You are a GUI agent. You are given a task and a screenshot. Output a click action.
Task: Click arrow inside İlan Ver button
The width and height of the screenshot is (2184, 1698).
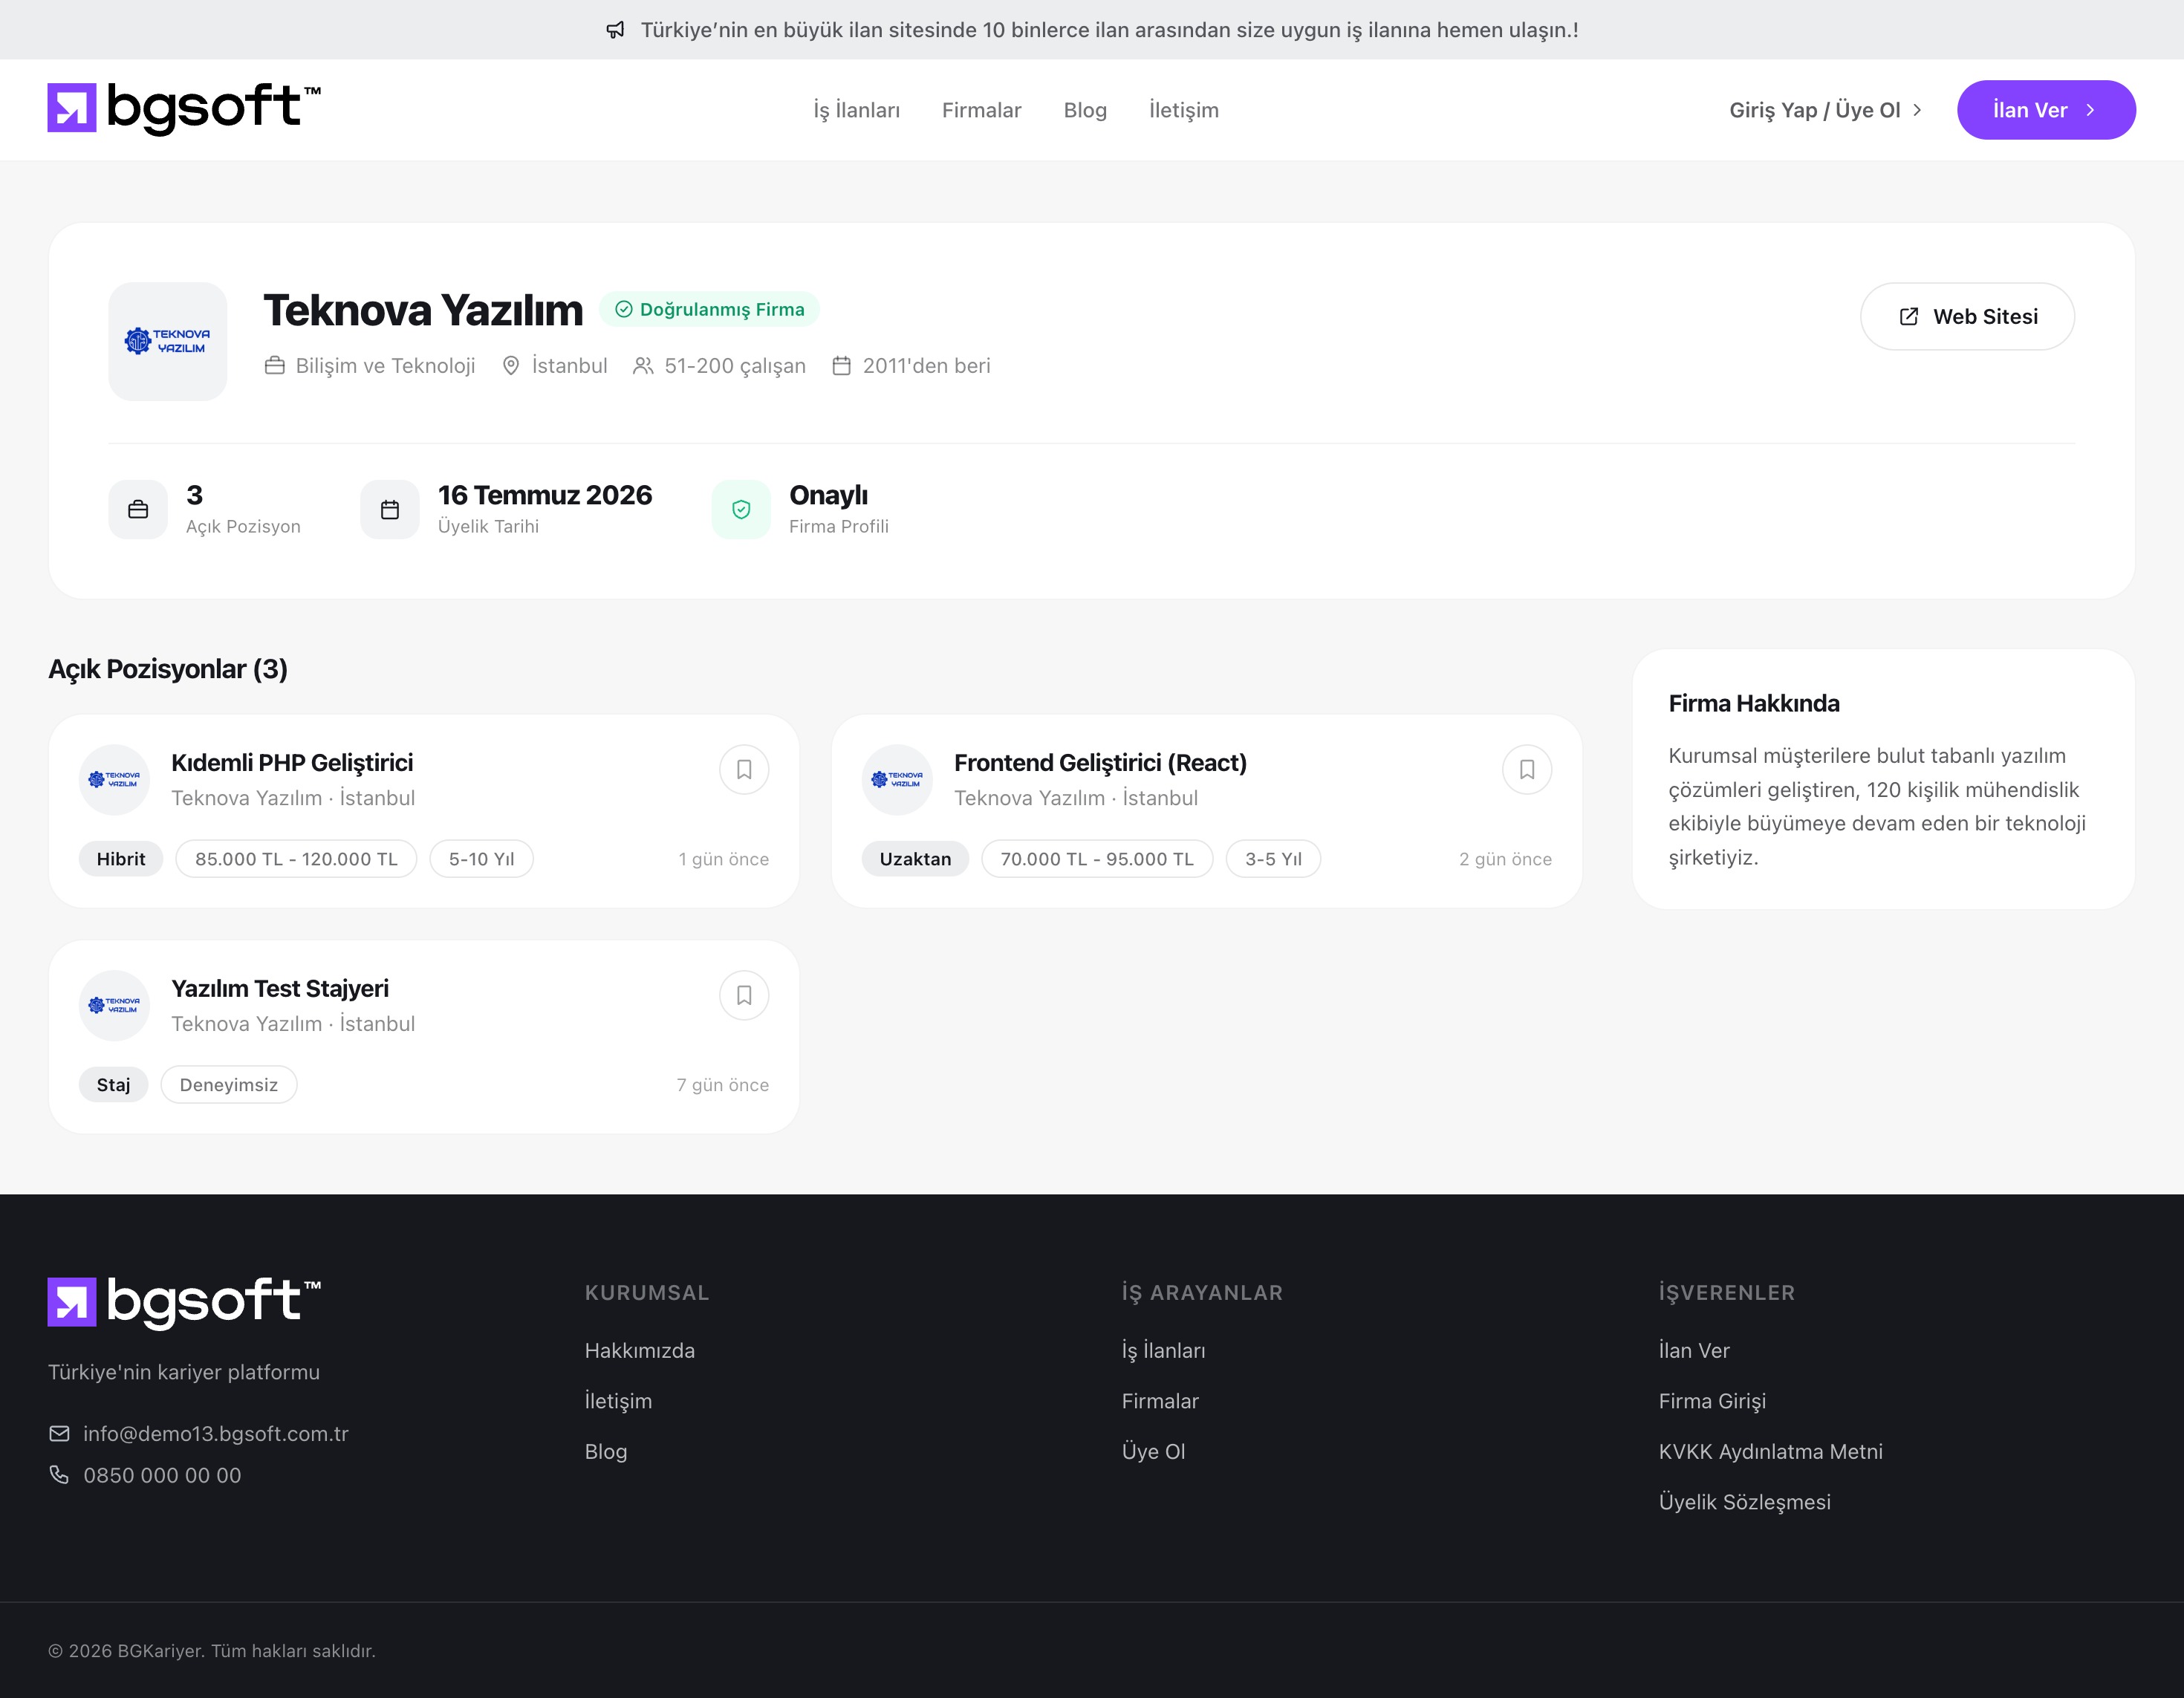click(x=2090, y=110)
